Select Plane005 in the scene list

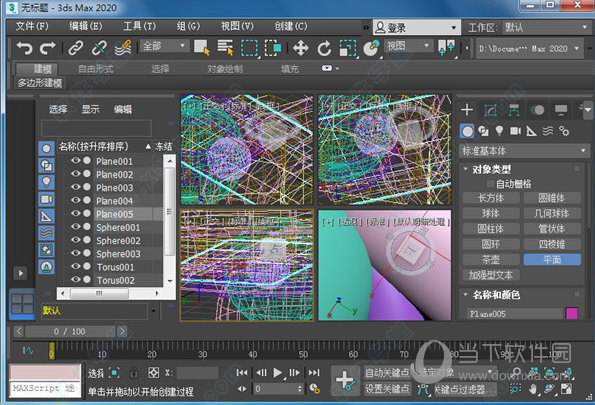pyautogui.click(x=115, y=214)
